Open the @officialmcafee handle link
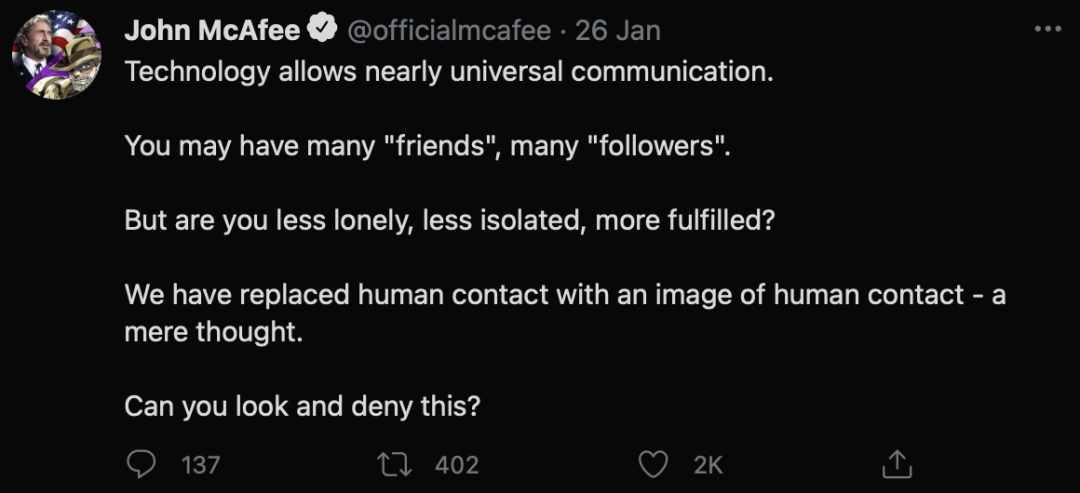Image resolution: width=1080 pixels, height=493 pixels. click(448, 30)
